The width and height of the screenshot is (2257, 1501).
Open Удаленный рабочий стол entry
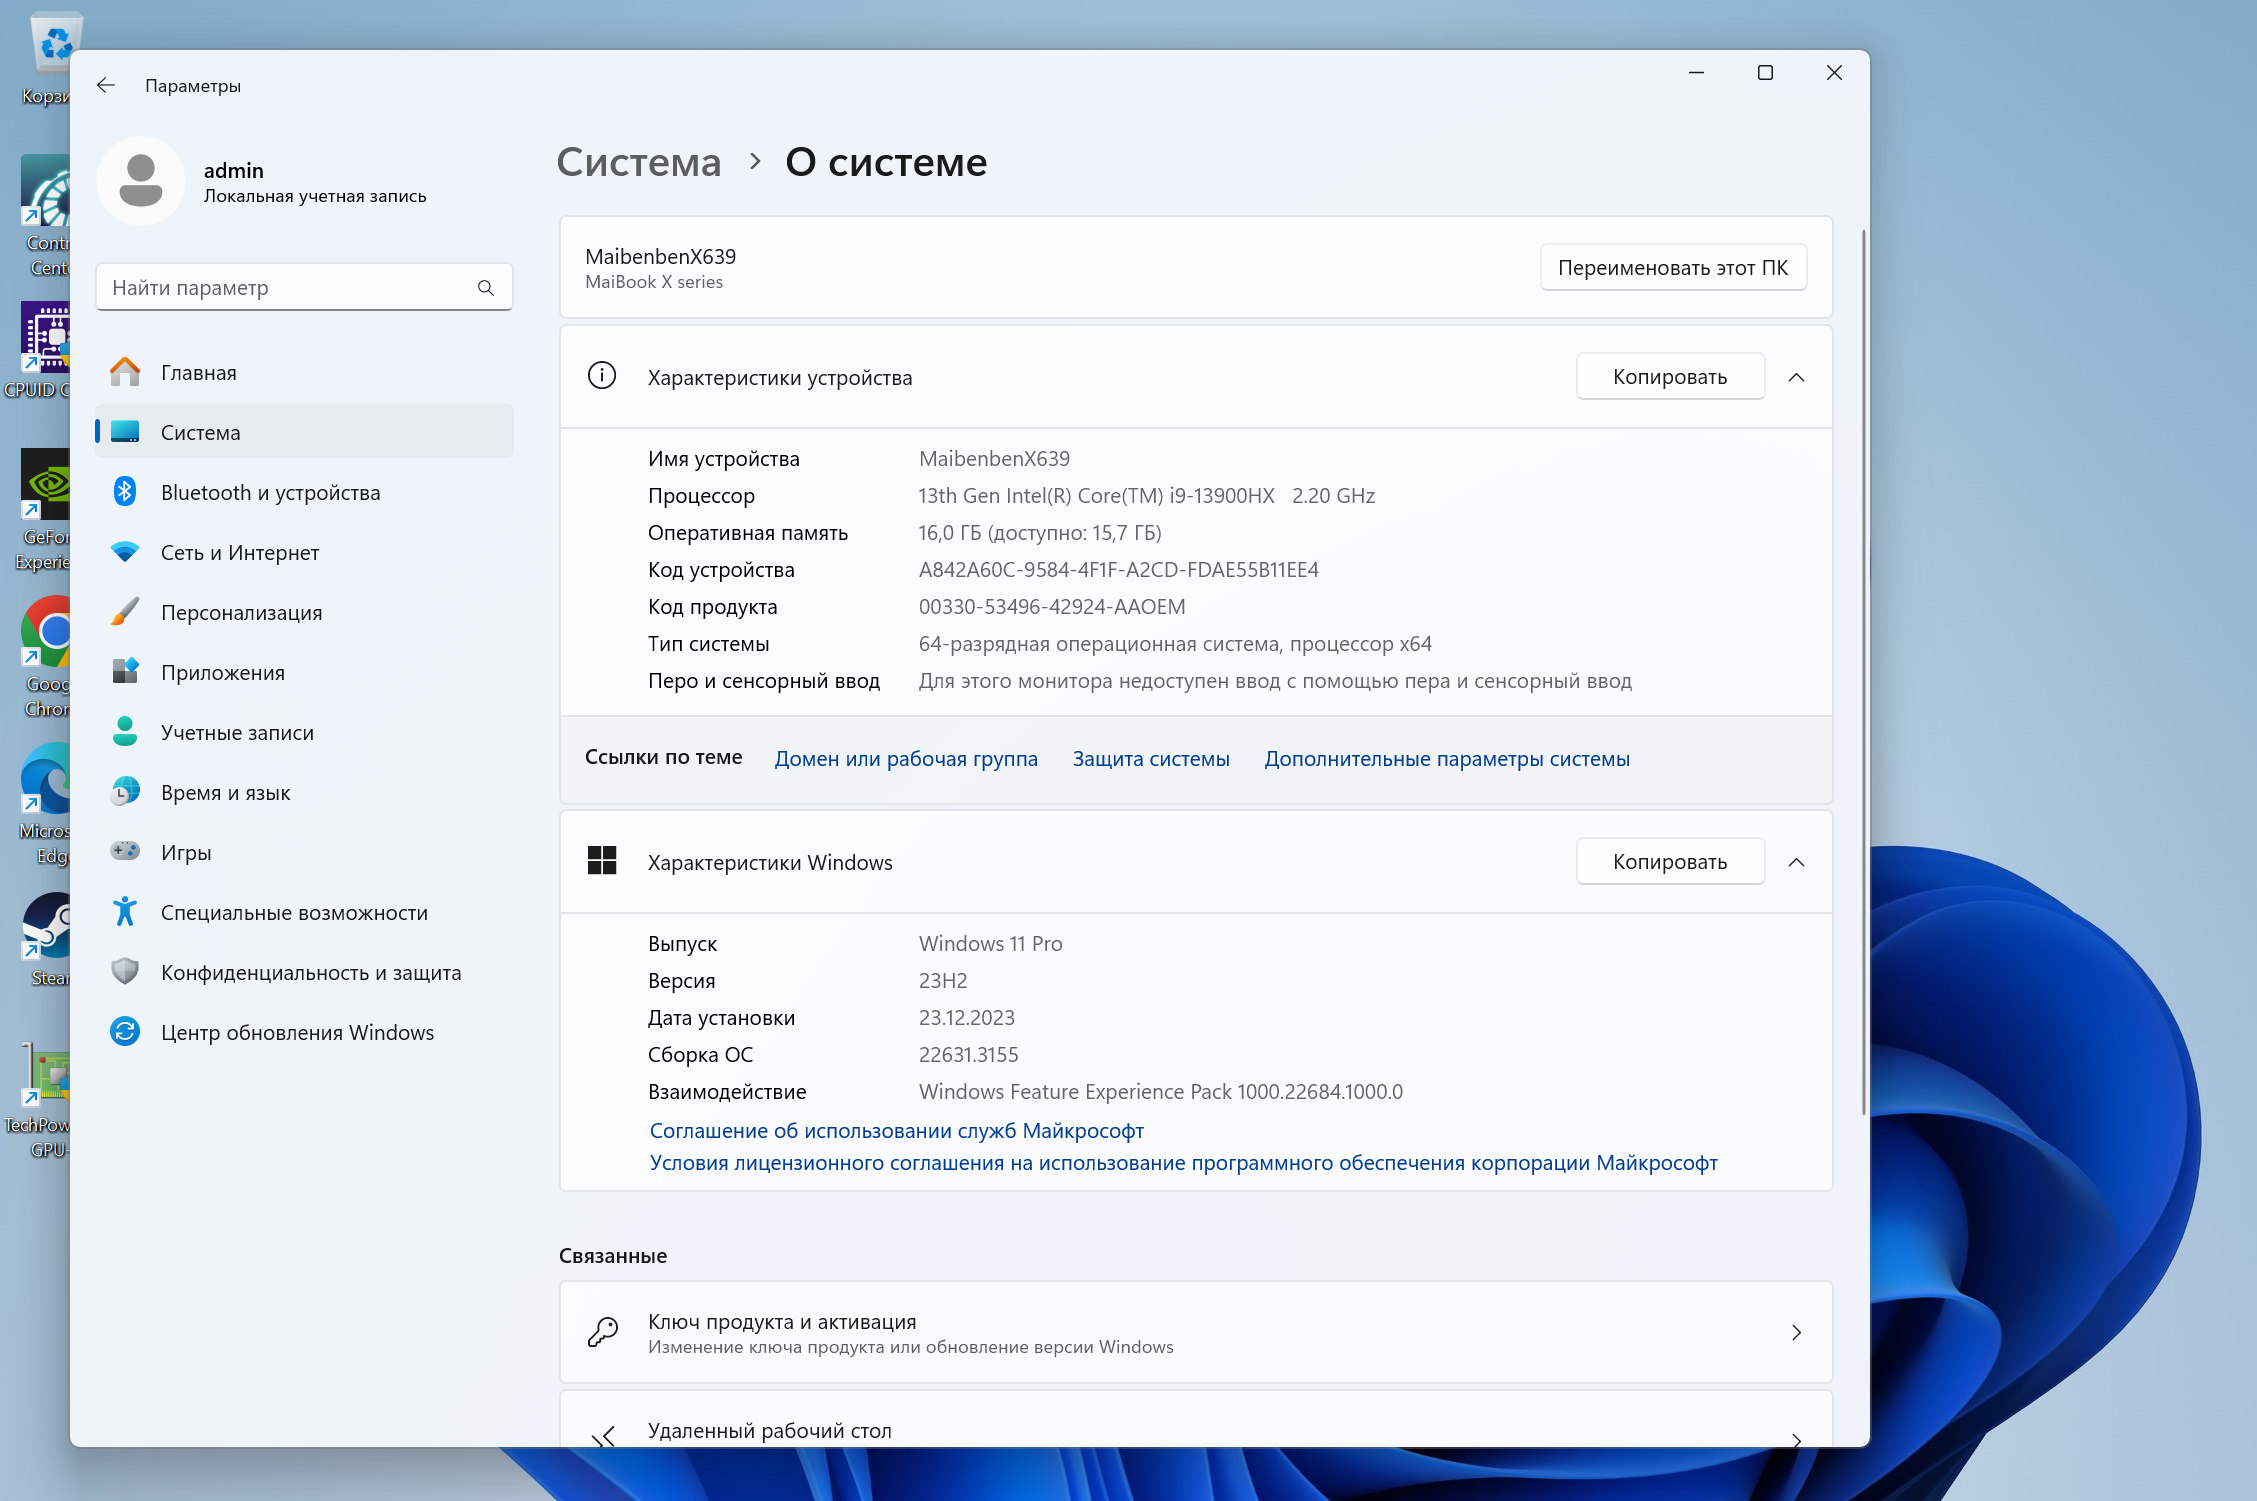[1196, 1420]
